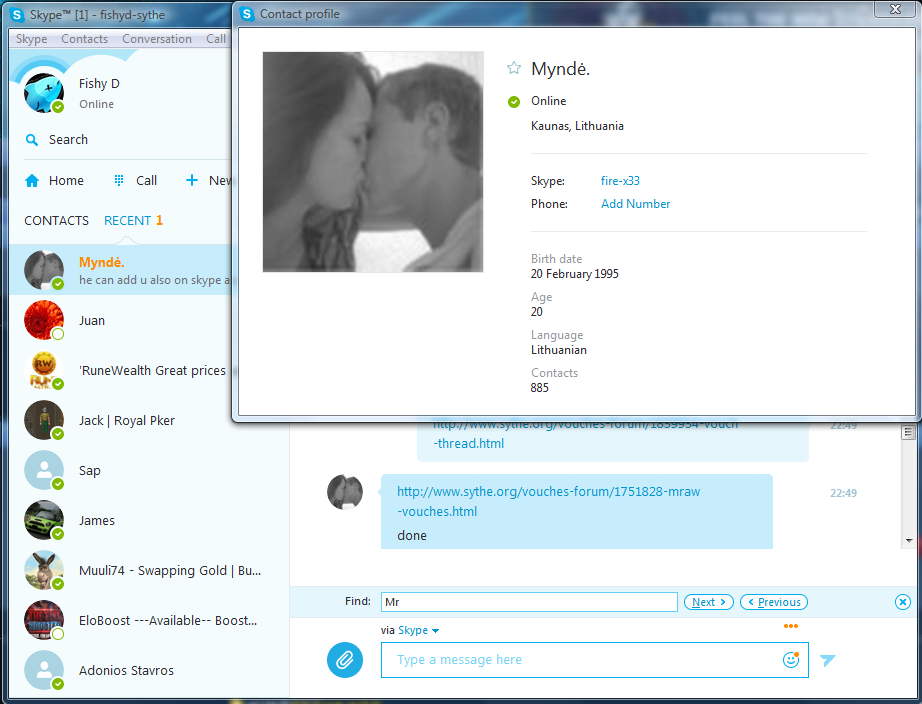Viewport: 922px width, 704px height.
Task: Click Juan's red flower avatar
Action: [x=44, y=320]
